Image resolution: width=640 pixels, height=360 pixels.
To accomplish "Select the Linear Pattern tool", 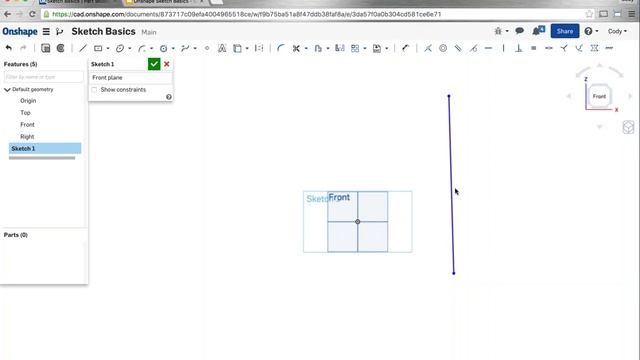I will click(355, 48).
